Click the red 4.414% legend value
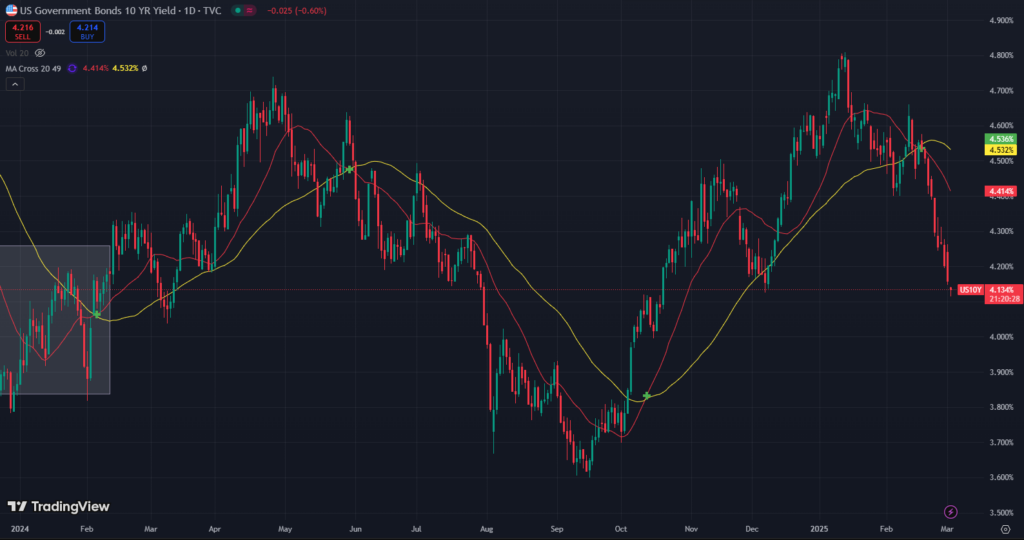This screenshot has width=1024, height=540. click(95, 68)
